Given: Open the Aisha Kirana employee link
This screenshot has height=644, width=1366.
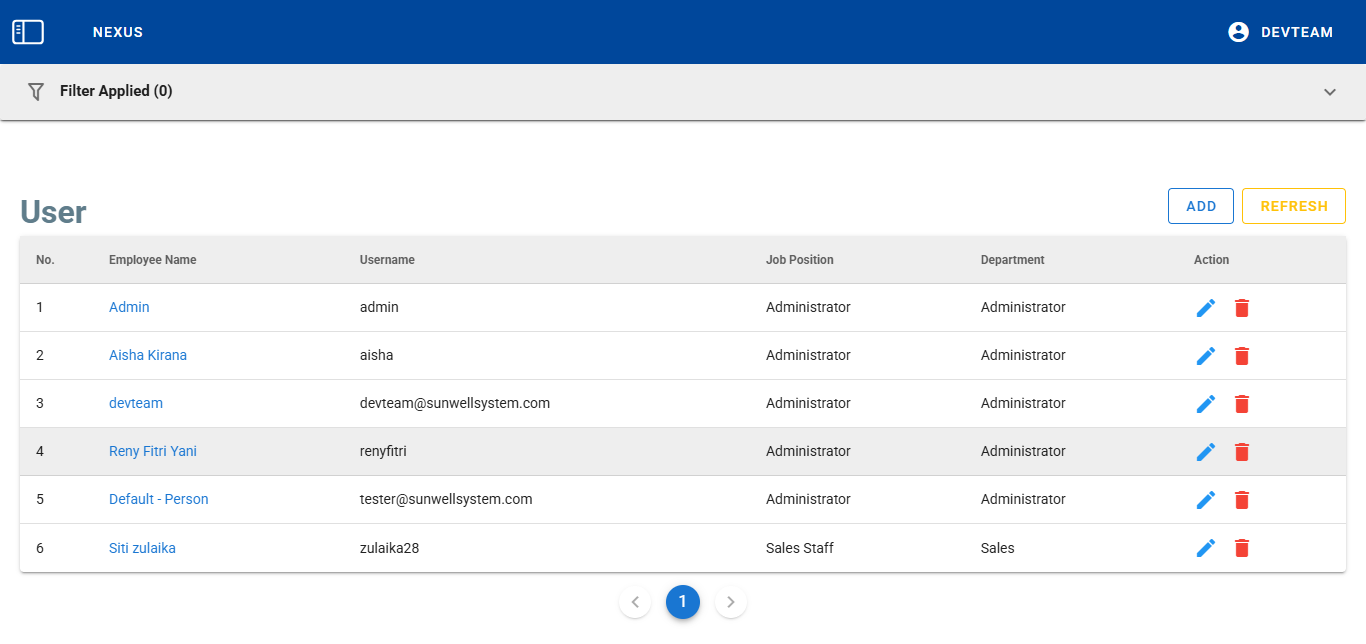Looking at the screenshot, I should click(x=148, y=355).
